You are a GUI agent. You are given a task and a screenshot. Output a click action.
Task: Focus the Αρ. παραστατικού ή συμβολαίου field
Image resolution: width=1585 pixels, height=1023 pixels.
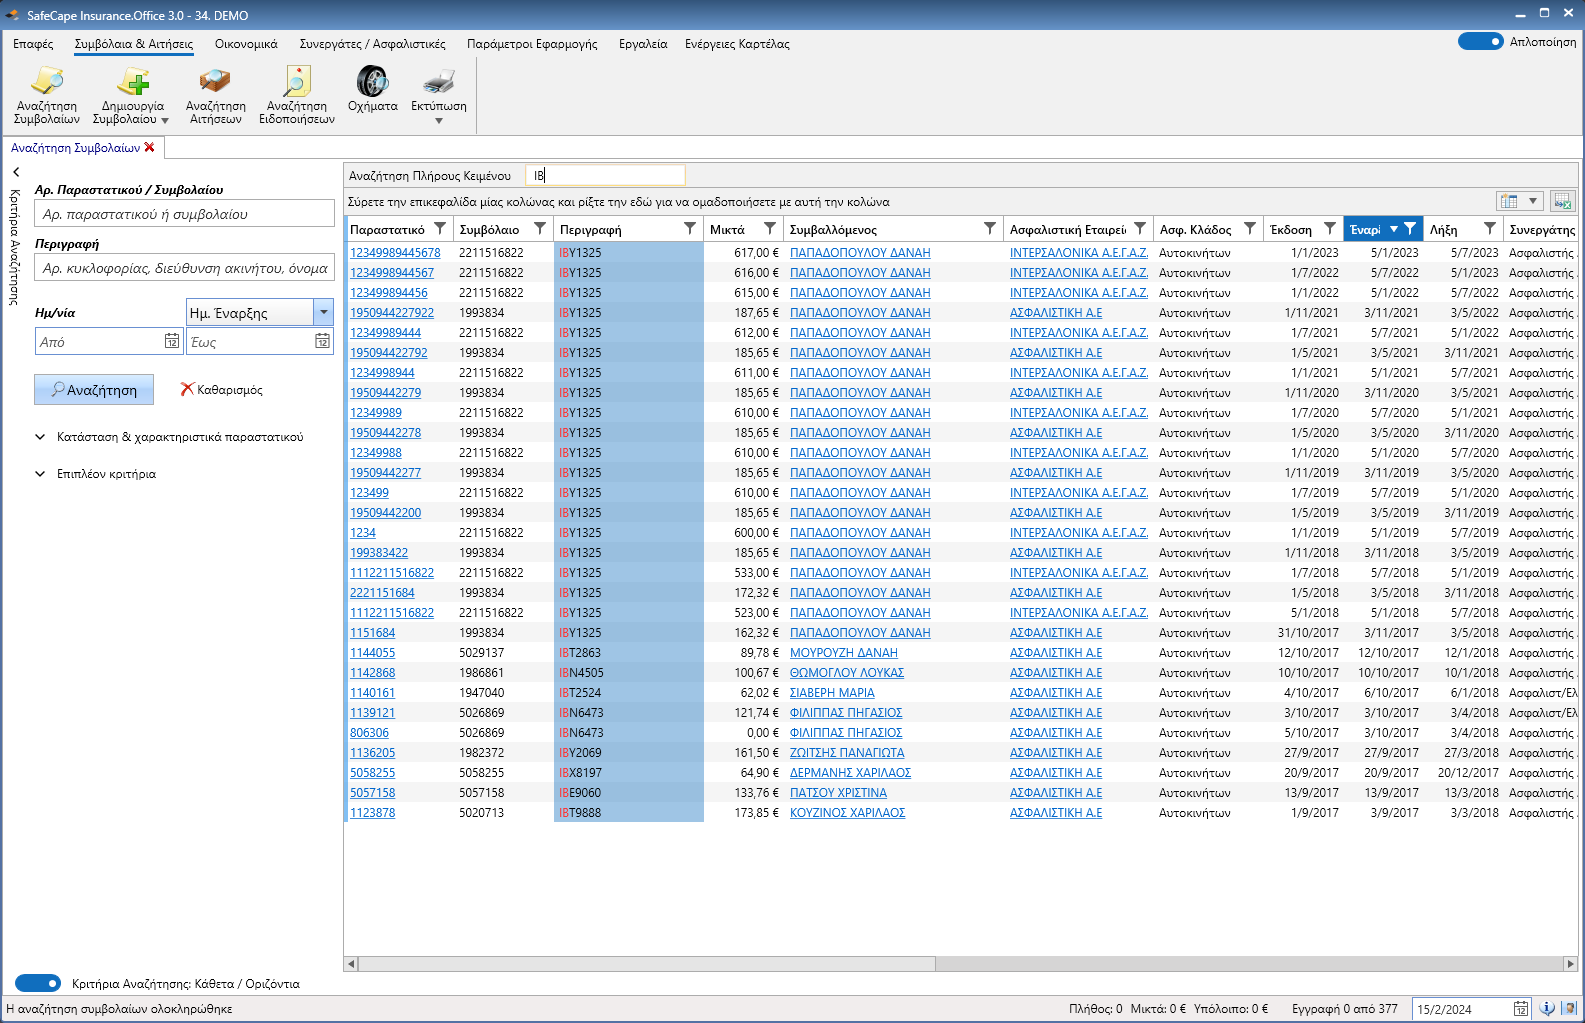(185, 213)
